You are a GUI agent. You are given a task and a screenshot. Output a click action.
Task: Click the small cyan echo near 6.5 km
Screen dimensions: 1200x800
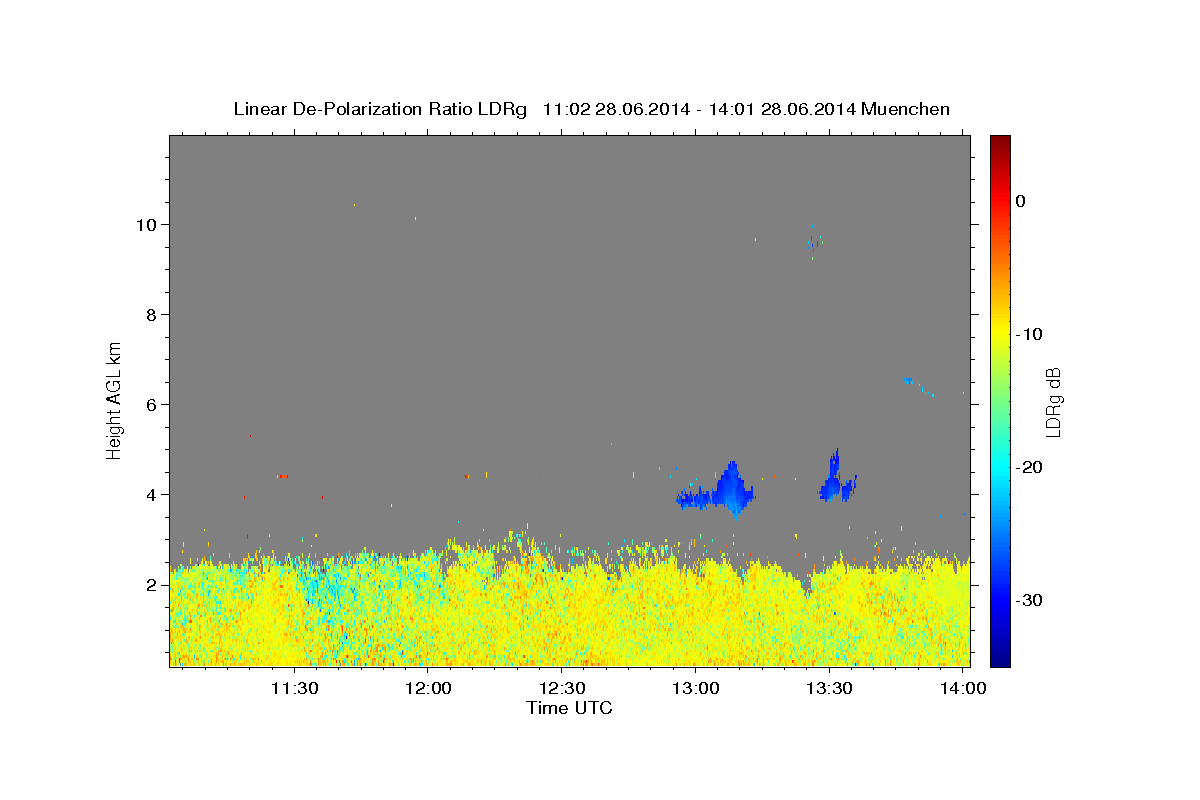(x=908, y=380)
